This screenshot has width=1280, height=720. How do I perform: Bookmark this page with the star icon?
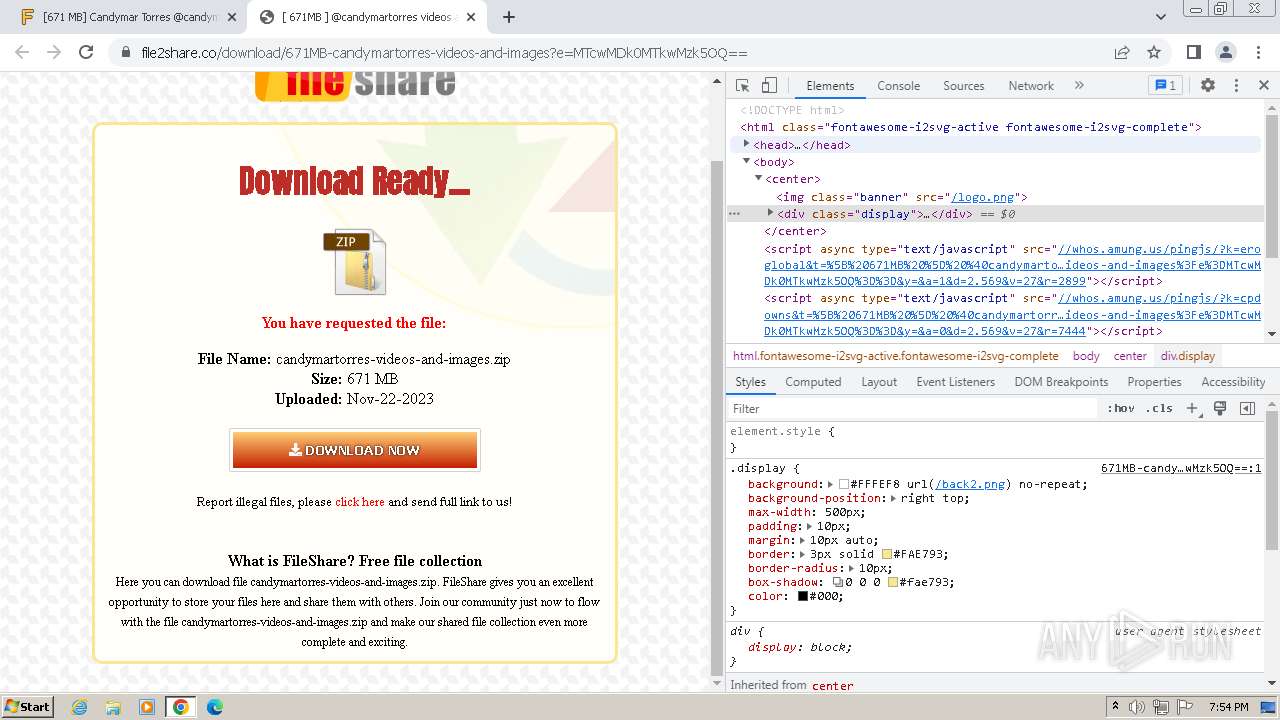click(1154, 52)
